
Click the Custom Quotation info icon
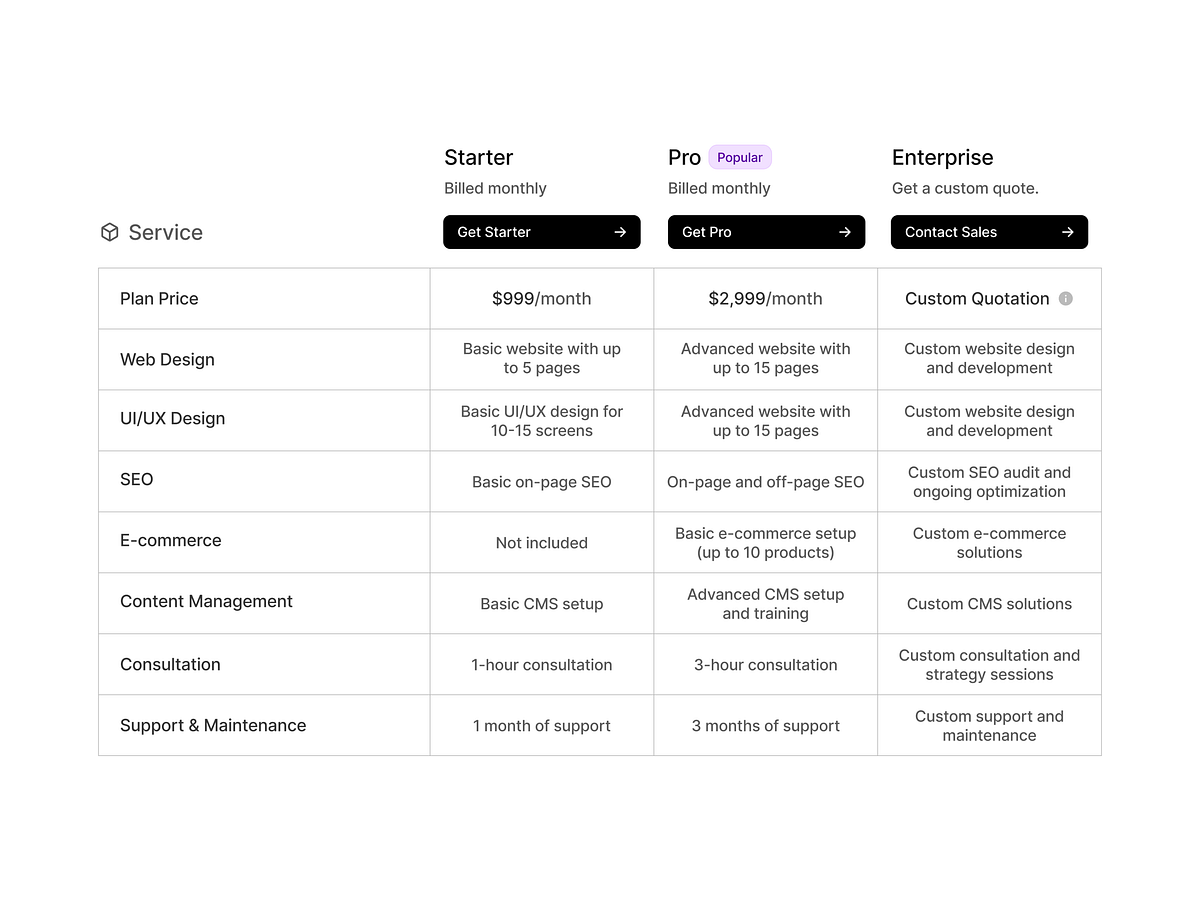click(x=1066, y=298)
